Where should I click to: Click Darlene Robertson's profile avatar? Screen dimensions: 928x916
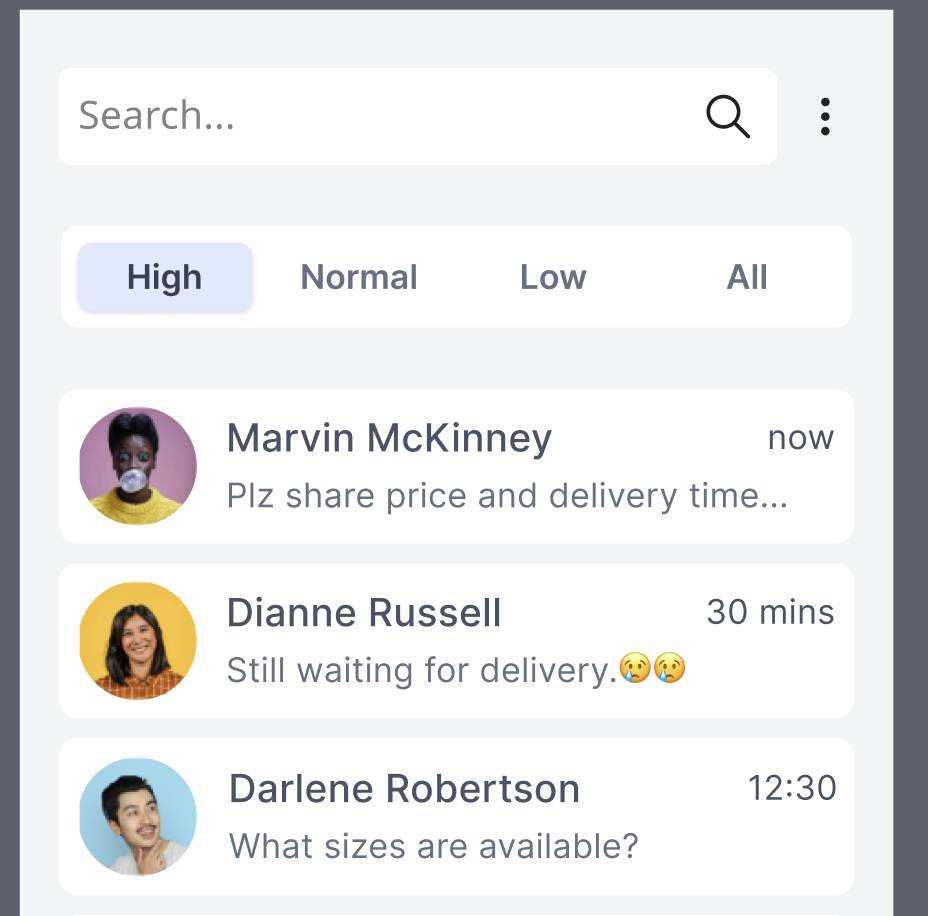(x=138, y=816)
